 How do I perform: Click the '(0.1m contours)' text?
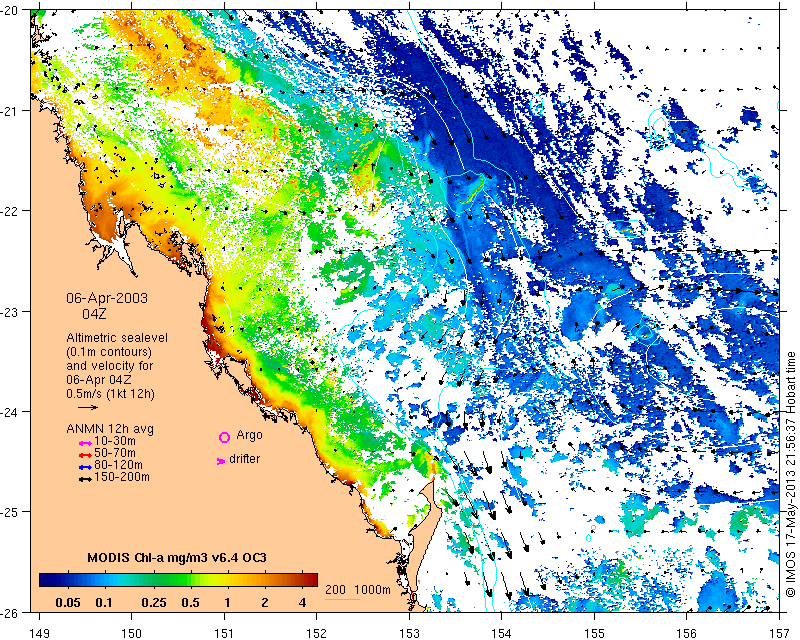[109, 352]
